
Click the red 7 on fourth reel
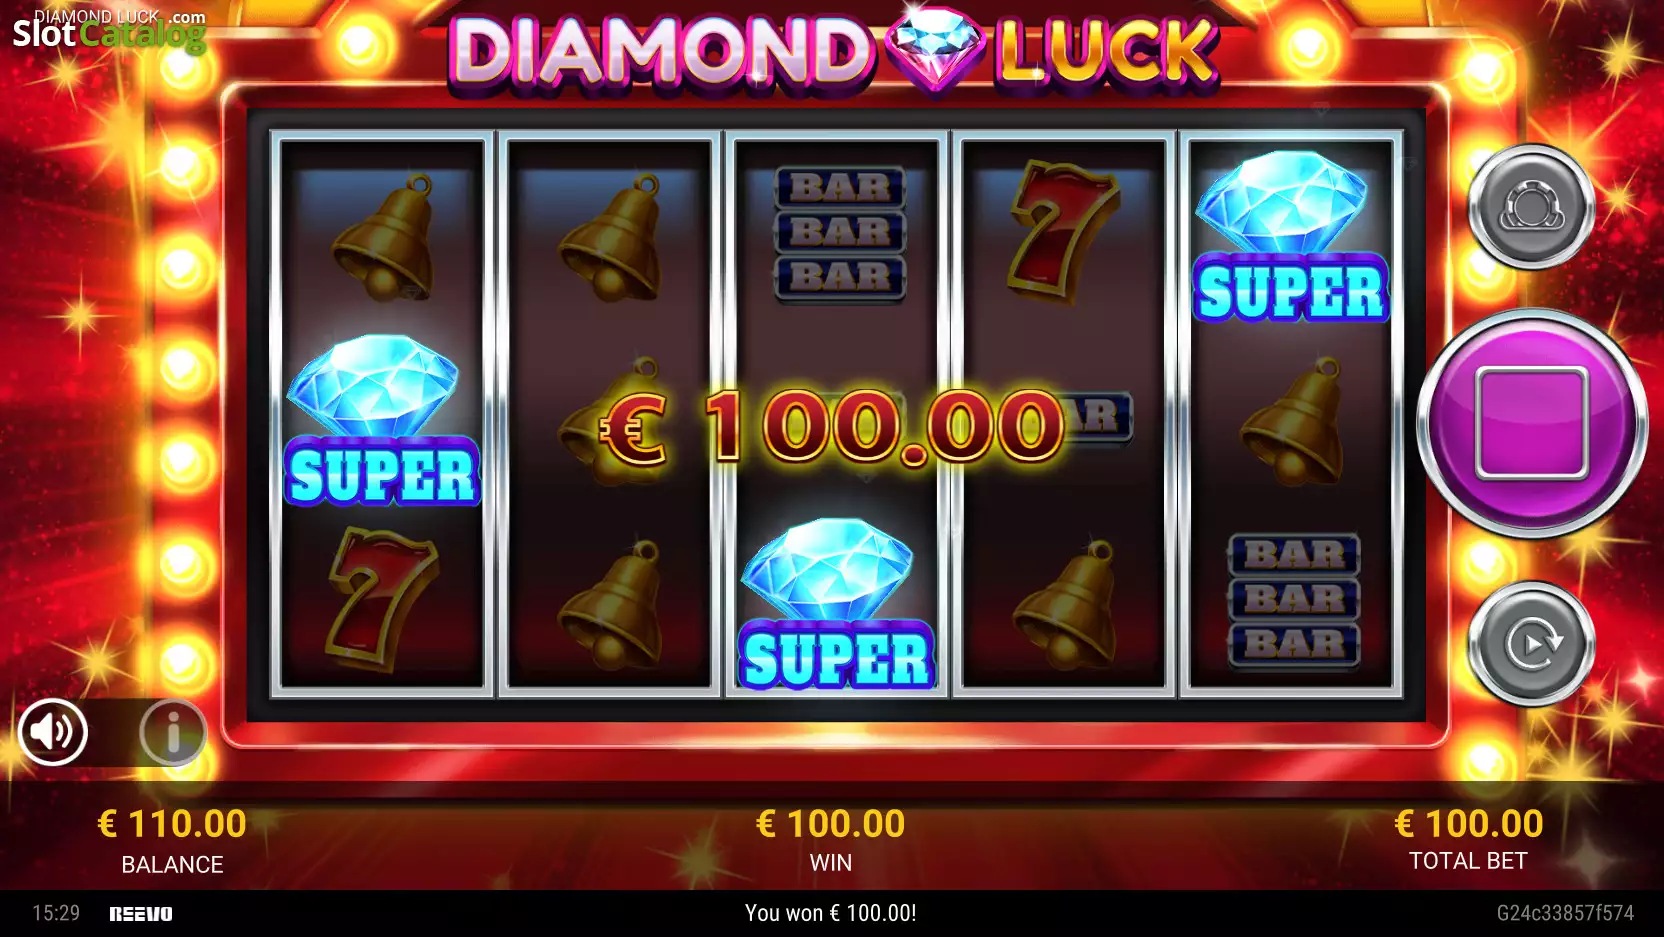(1062, 232)
